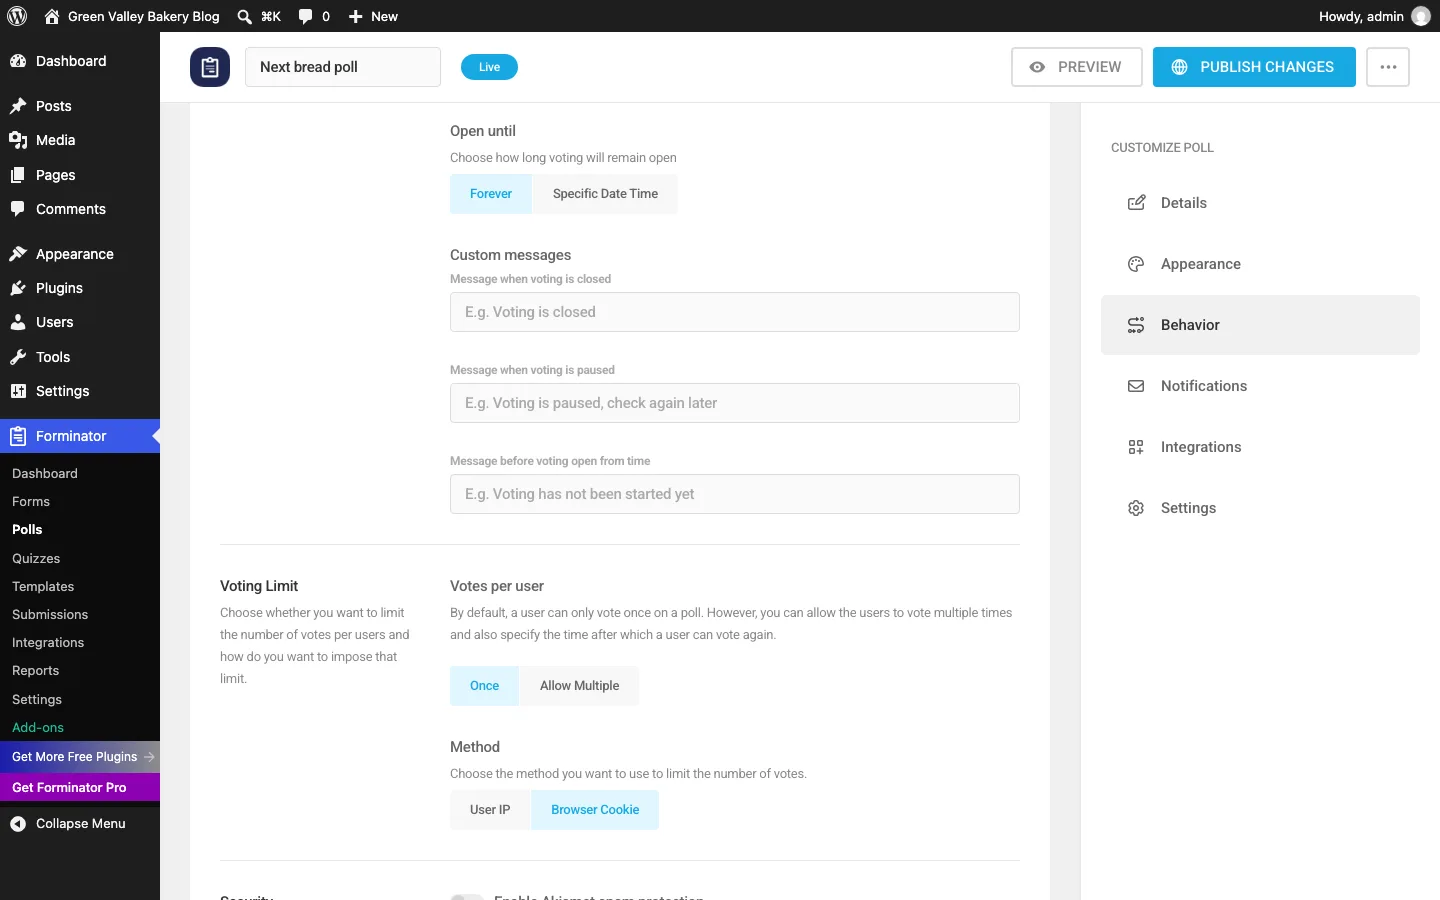1440x900 pixels.
Task: Click the WordPress Dashboard gauge icon
Action: (18, 61)
